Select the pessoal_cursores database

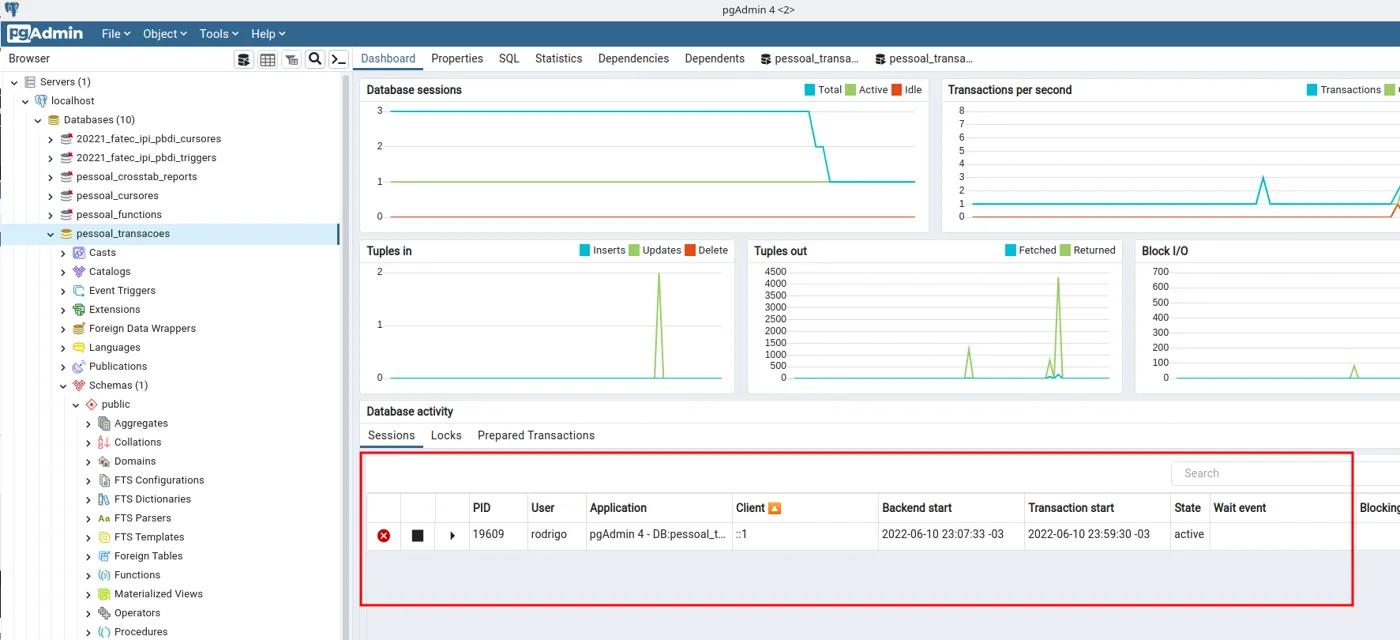[117, 196]
